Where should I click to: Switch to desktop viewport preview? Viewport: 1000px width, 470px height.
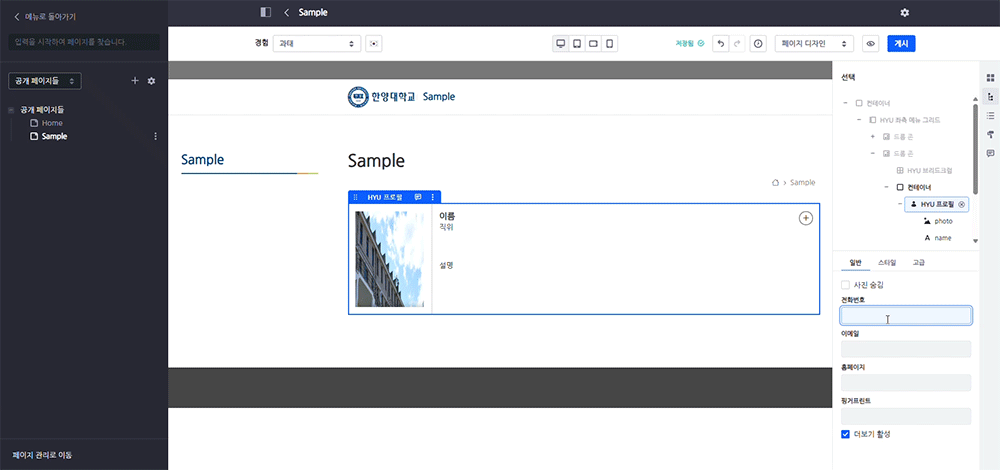[x=561, y=44]
